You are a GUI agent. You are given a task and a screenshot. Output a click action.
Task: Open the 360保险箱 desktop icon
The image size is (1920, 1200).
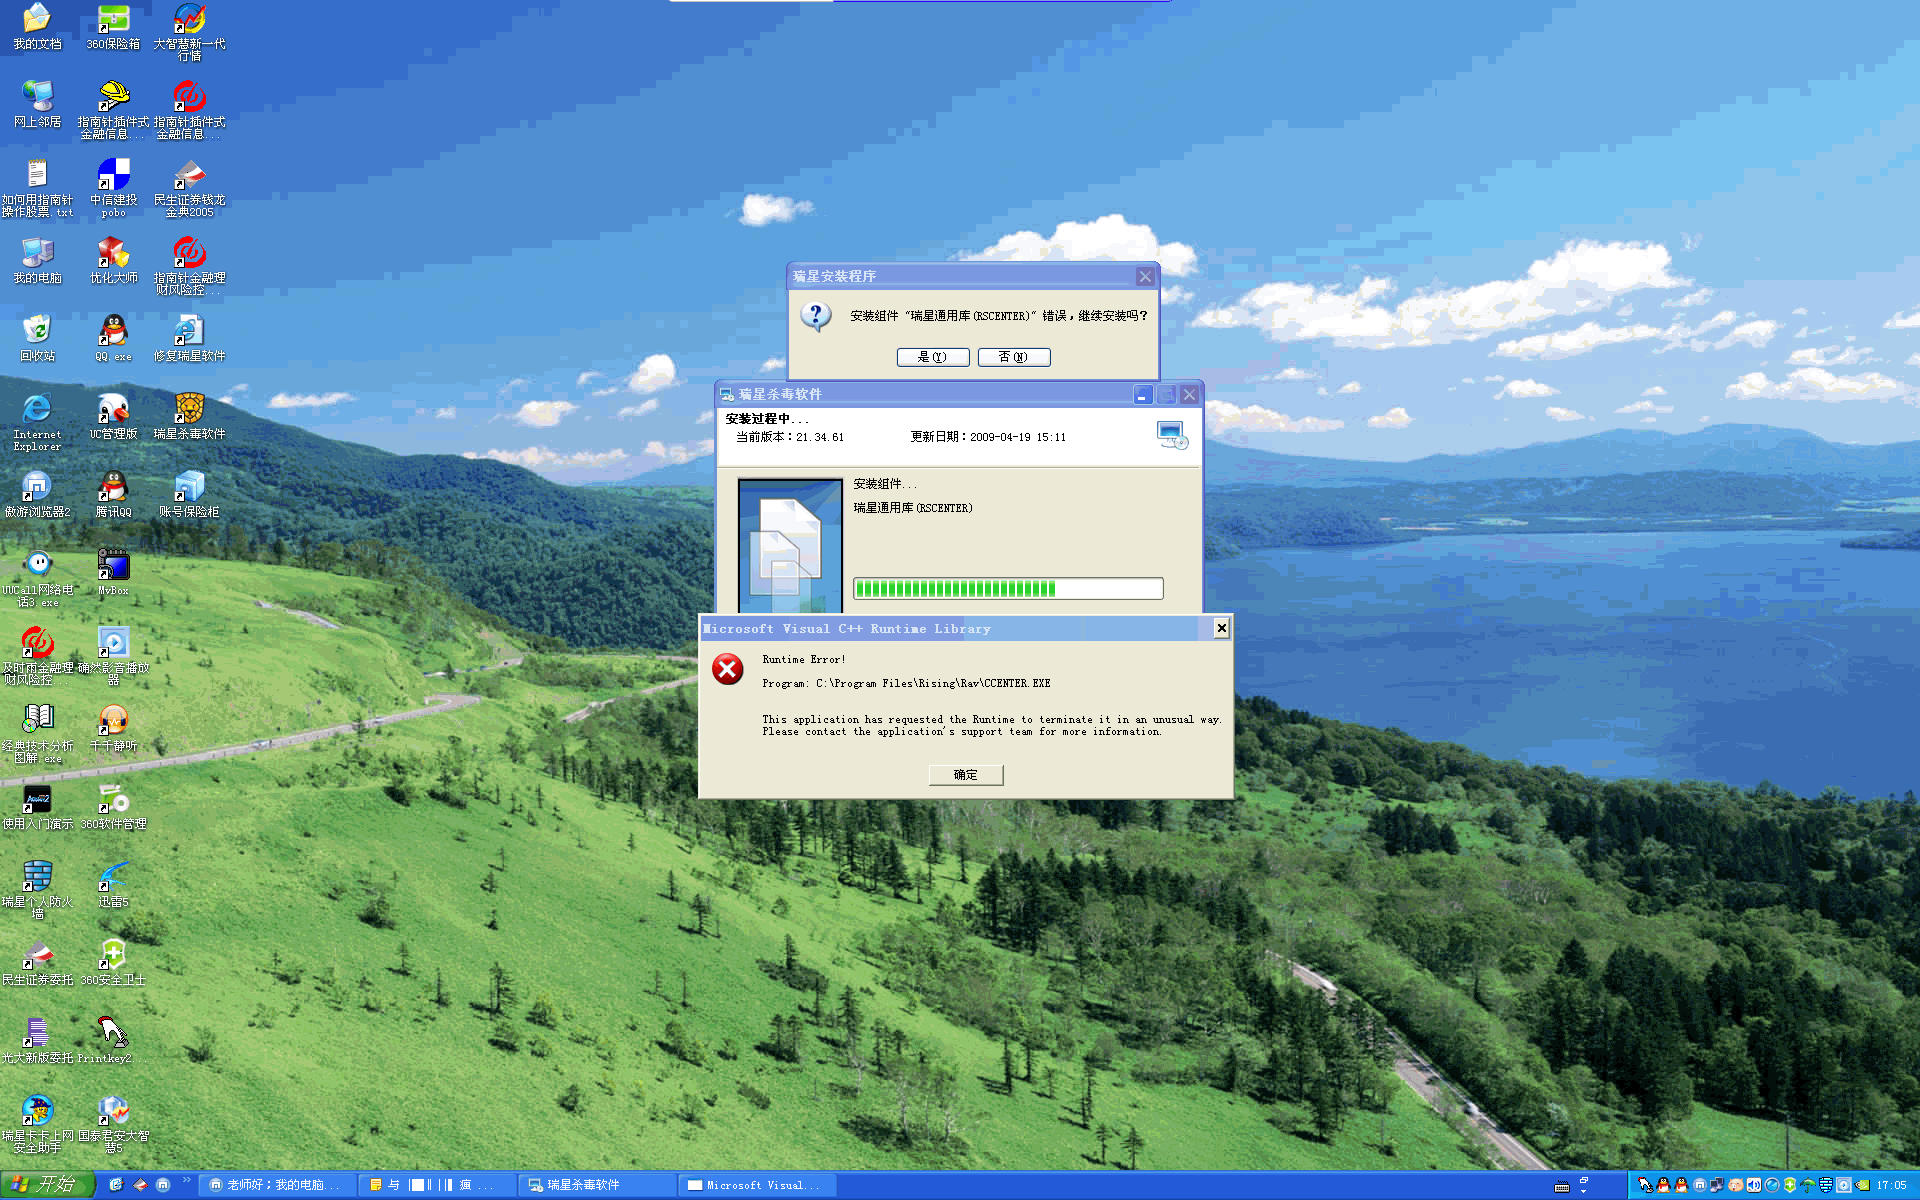[113, 20]
